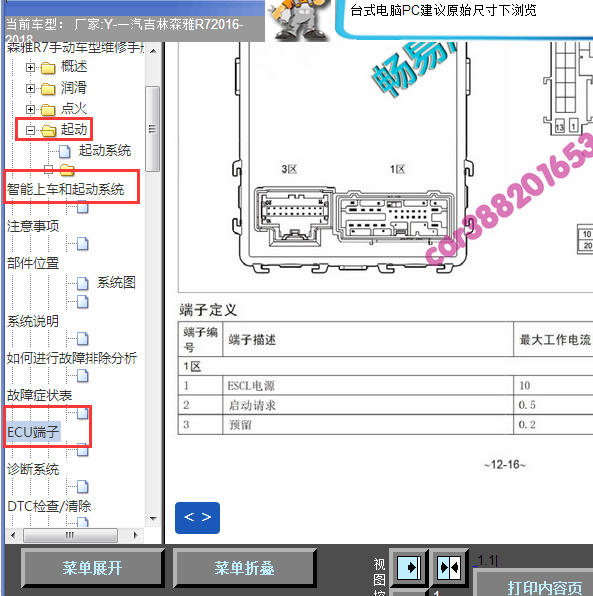Open DTC检查/清除 page
This screenshot has height=596, width=593.
pyautogui.click(x=49, y=506)
